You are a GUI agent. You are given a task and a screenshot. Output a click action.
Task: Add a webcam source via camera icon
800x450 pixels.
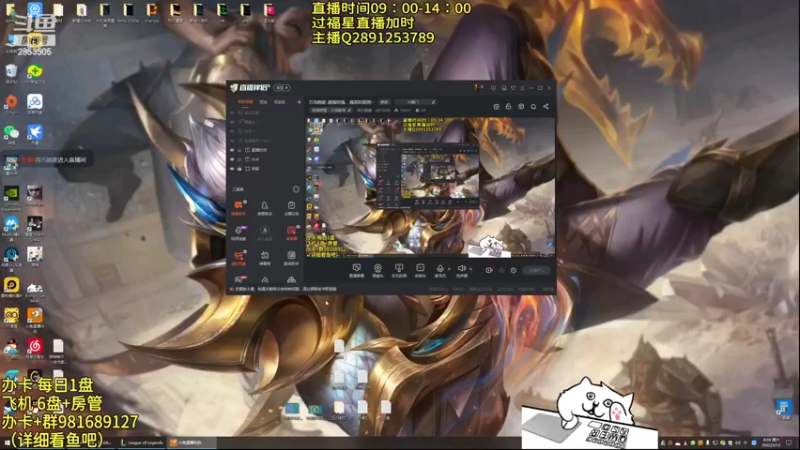pyautogui.click(x=378, y=267)
